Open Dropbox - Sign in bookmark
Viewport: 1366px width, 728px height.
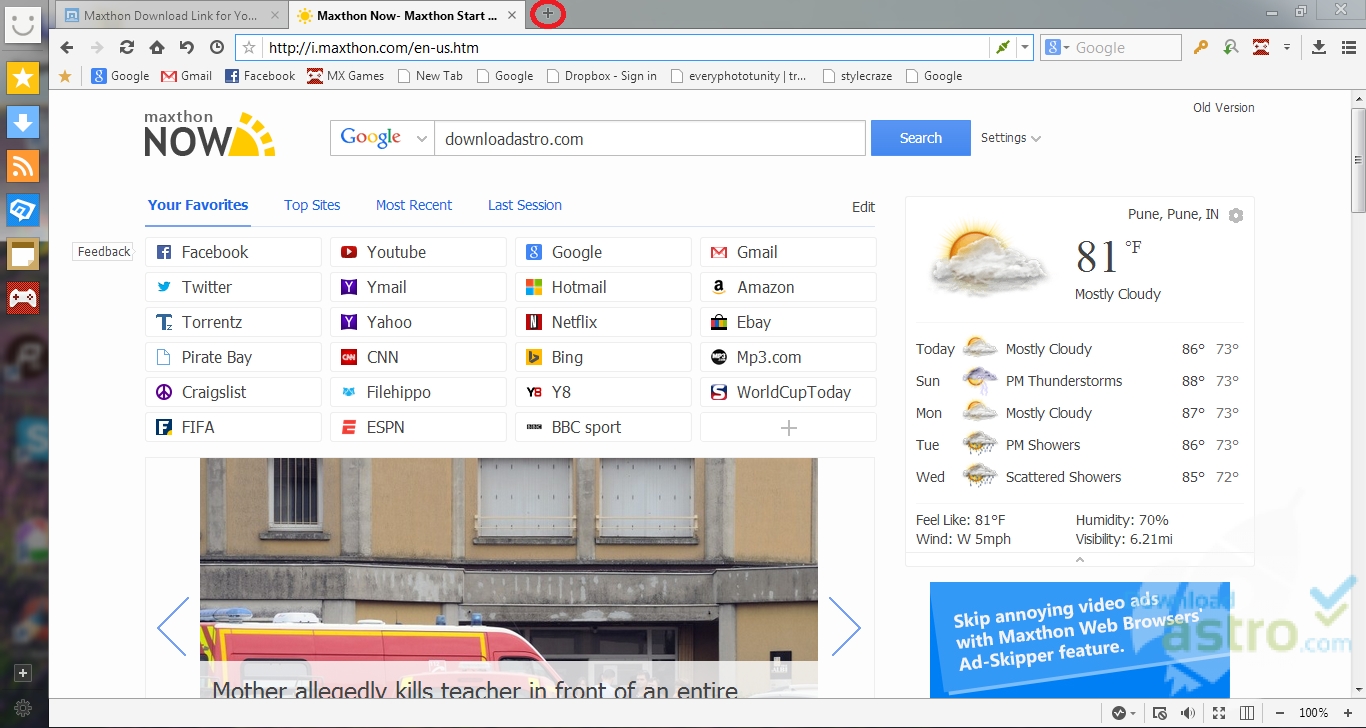(601, 75)
